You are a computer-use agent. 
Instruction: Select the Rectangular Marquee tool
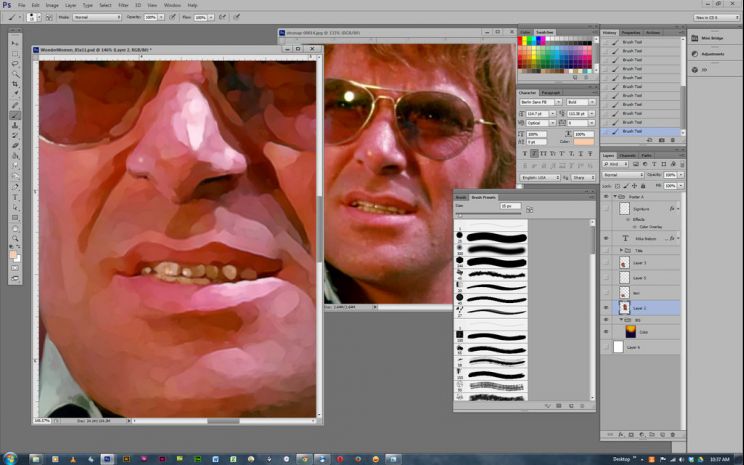click(x=15, y=54)
